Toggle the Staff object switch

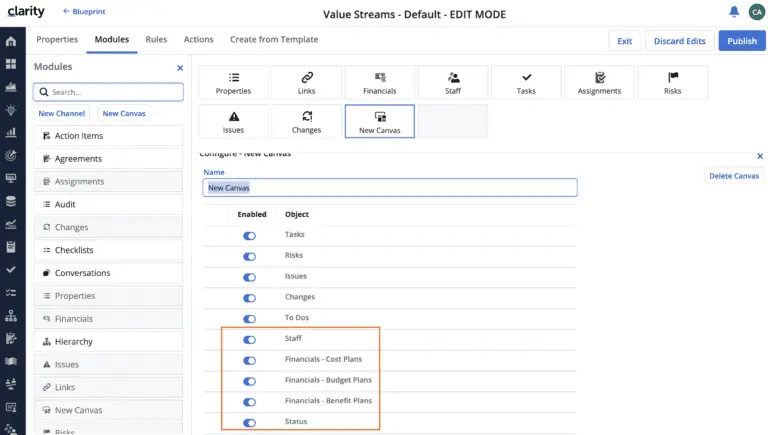pos(249,339)
